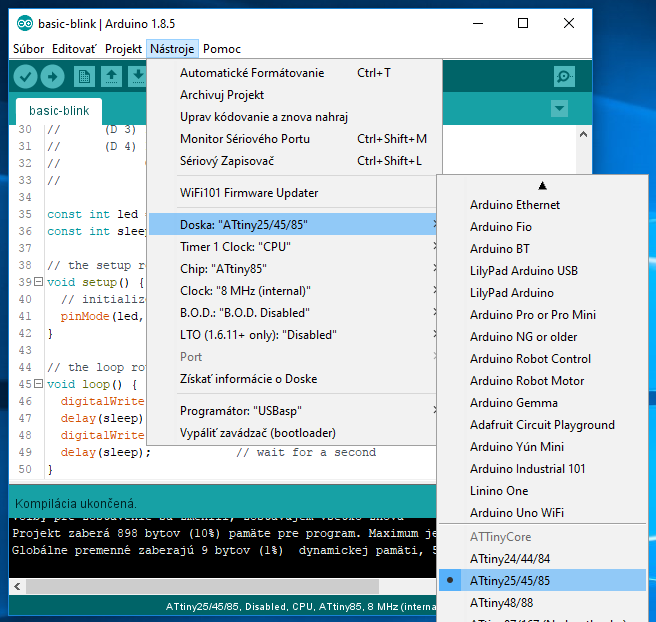The height and width of the screenshot is (622, 656).
Task: Select Arduino BT board
Action: tap(542, 249)
